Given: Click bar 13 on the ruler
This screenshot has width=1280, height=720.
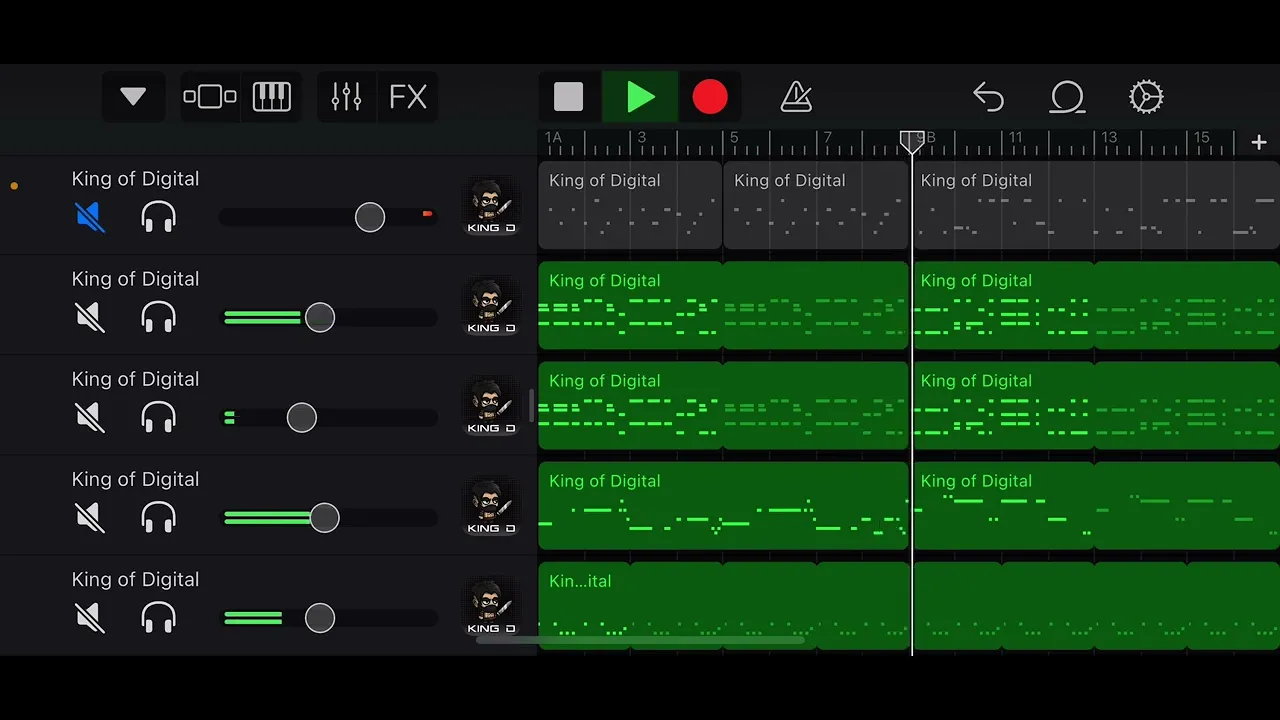Looking at the screenshot, I should (1109, 137).
